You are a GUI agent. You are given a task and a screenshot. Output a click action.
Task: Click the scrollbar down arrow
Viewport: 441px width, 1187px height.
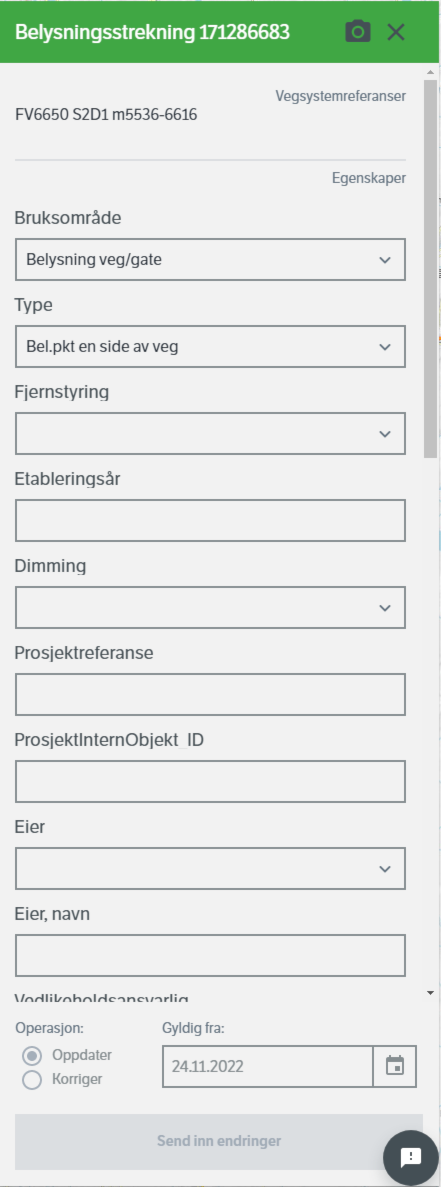click(x=430, y=992)
